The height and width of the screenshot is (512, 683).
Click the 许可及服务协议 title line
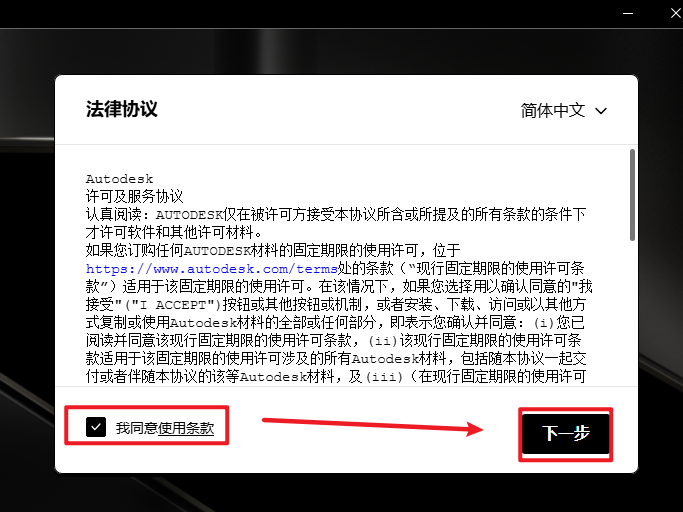click(134, 197)
